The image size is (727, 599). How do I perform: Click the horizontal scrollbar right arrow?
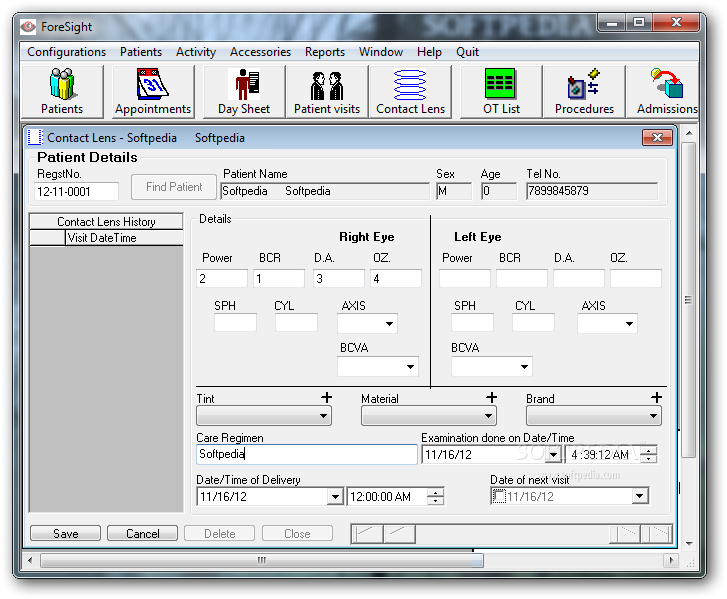coord(670,561)
